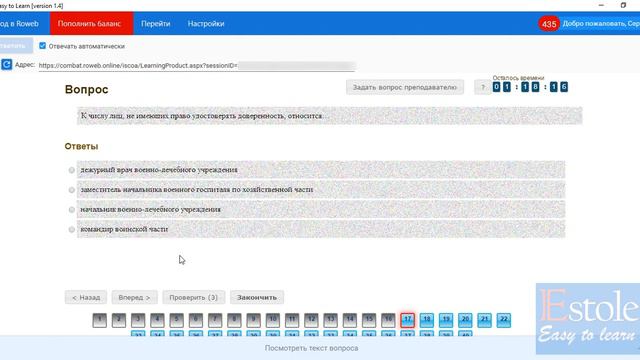Finish the test with Закончить
Screen dimensions: 640x360
click(x=257, y=297)
